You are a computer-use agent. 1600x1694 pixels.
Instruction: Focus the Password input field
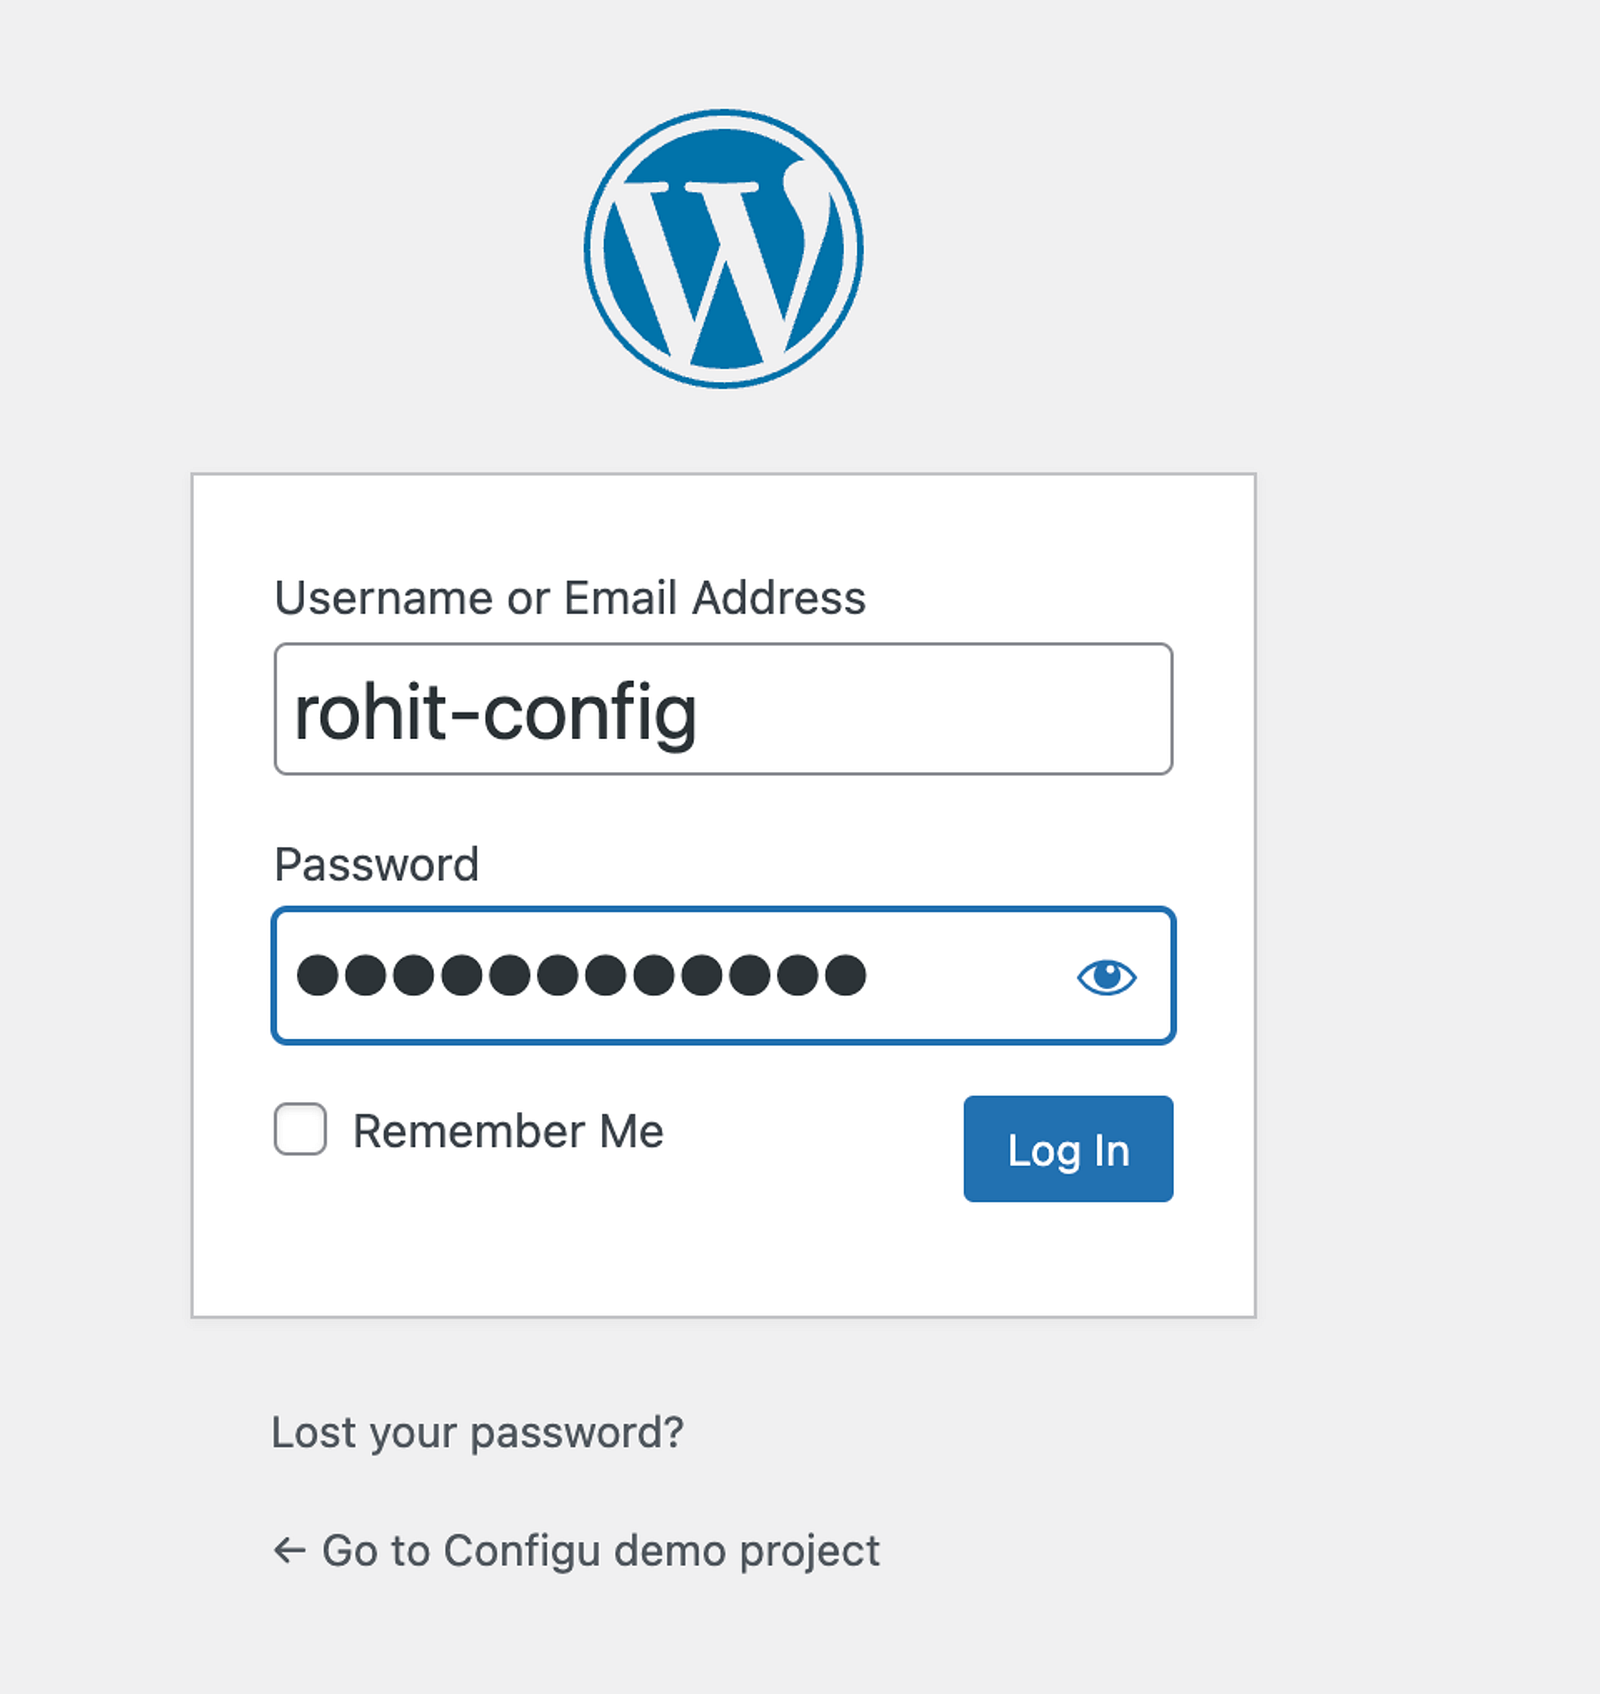point(723,976)
